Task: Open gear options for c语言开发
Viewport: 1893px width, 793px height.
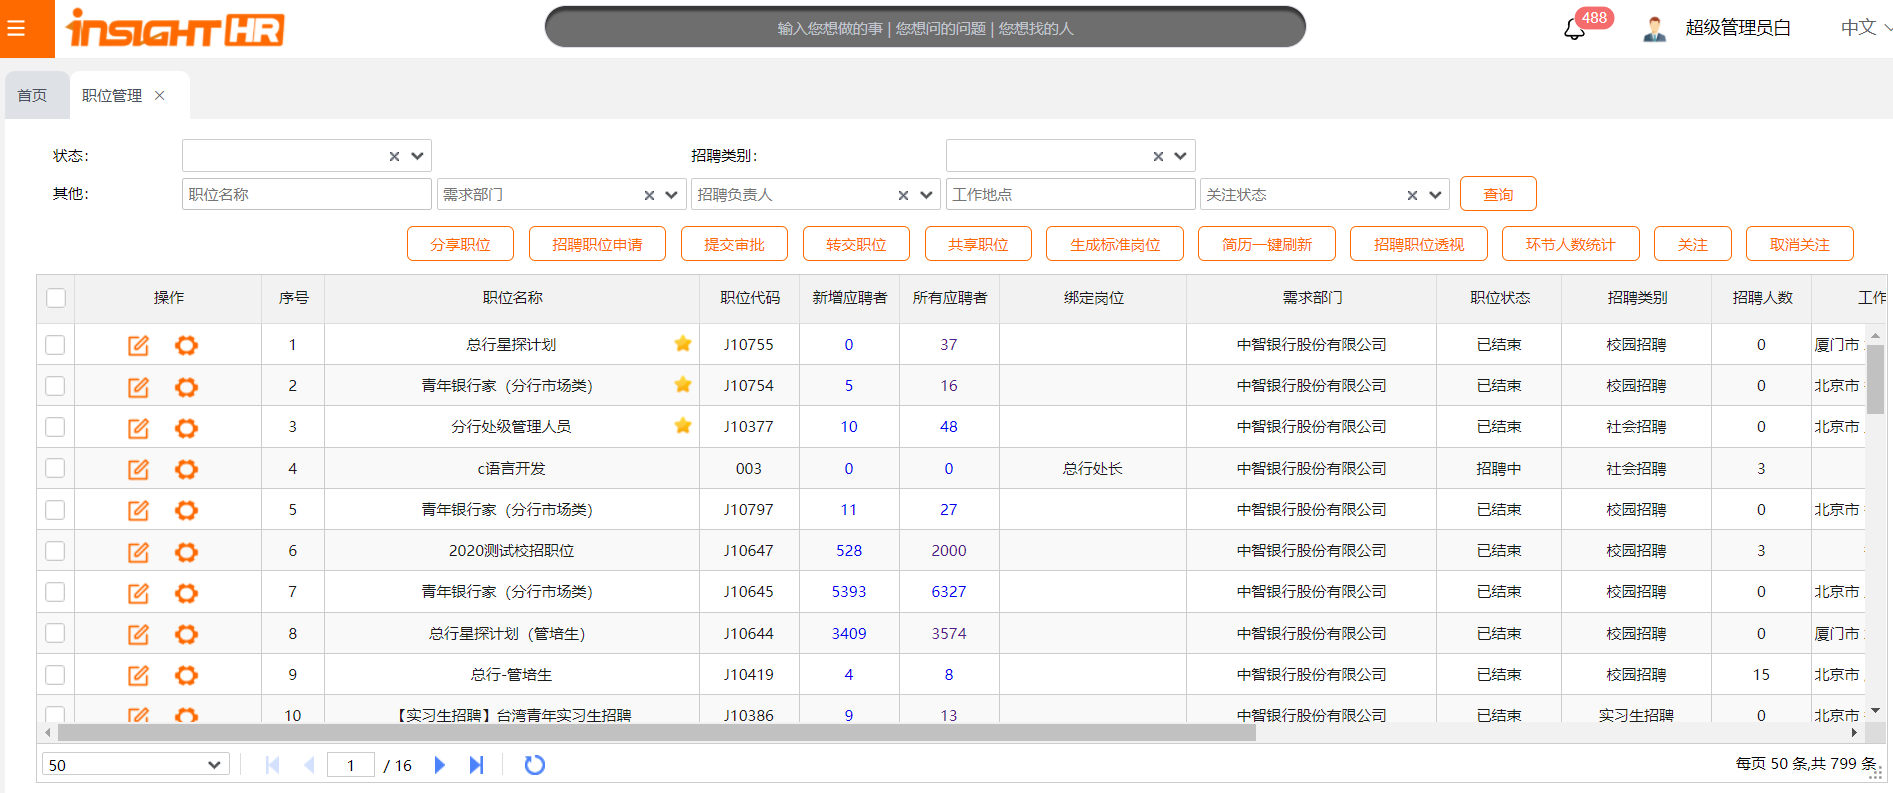Action: click(x=186, y=469)
